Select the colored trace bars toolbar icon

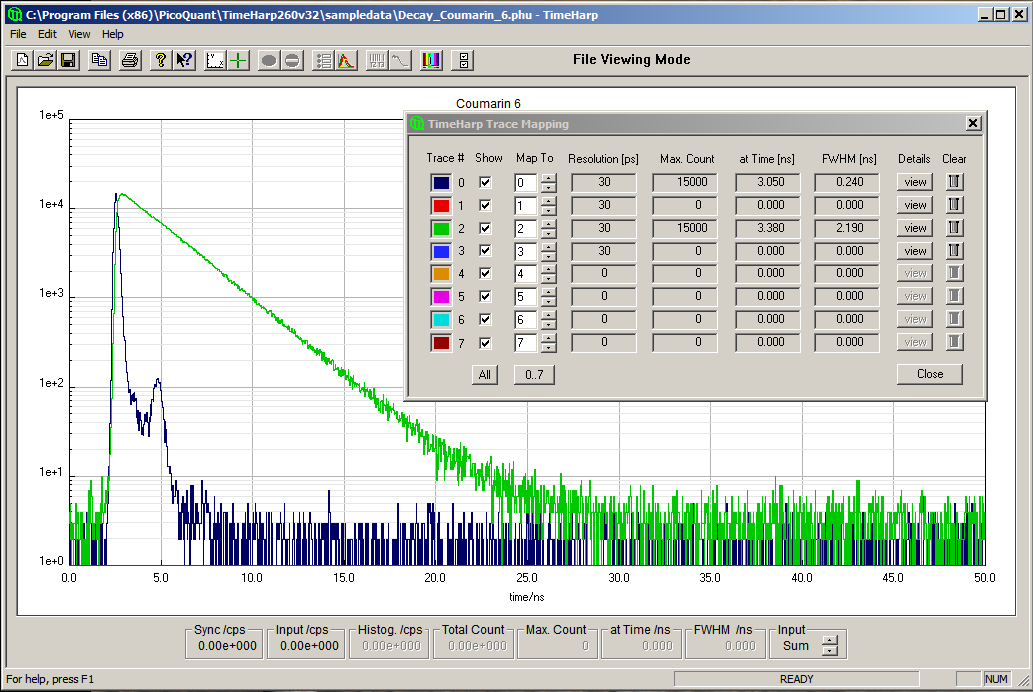coord(430,60)
